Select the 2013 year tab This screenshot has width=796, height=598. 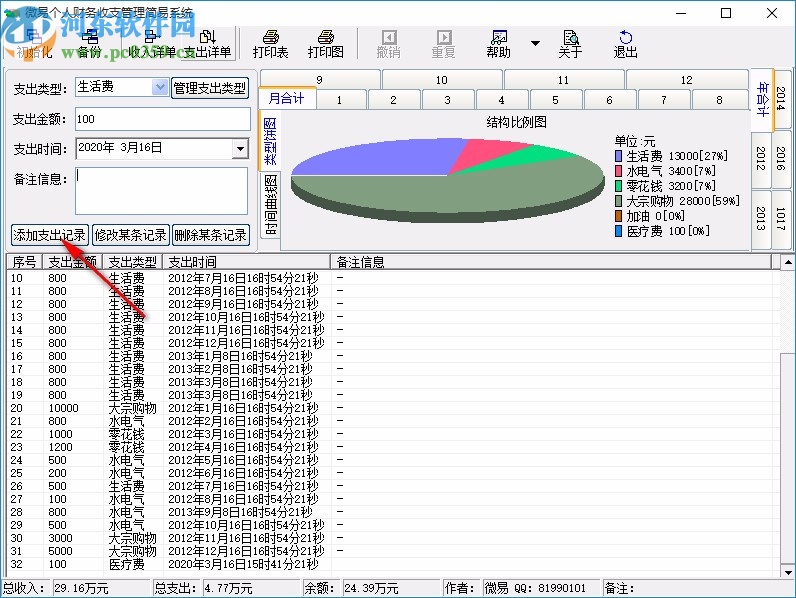pyautogui.click(x=761, y=218)
